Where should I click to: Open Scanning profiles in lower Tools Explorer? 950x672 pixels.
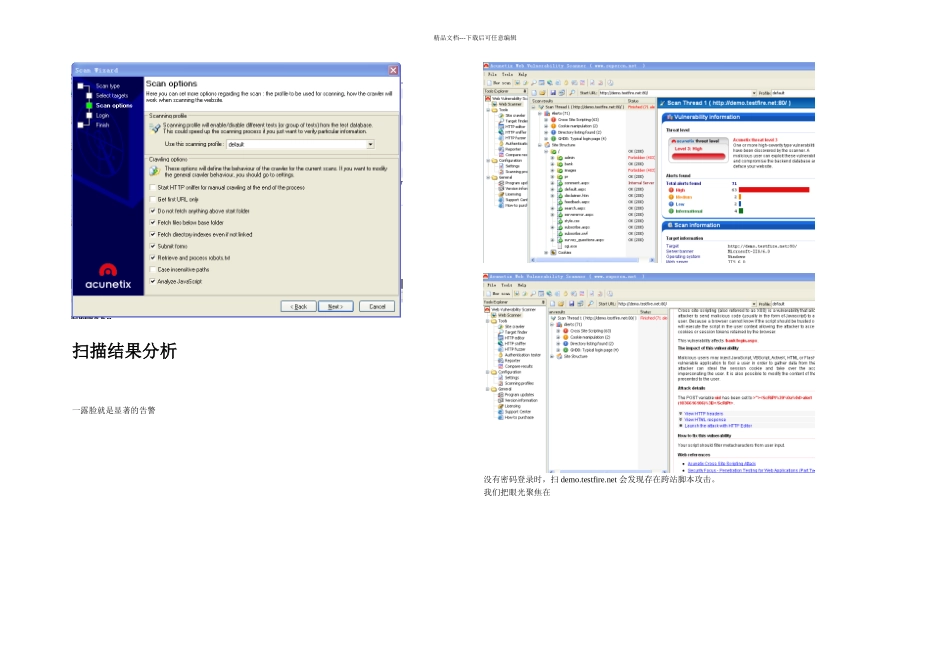tap(516, 384)
